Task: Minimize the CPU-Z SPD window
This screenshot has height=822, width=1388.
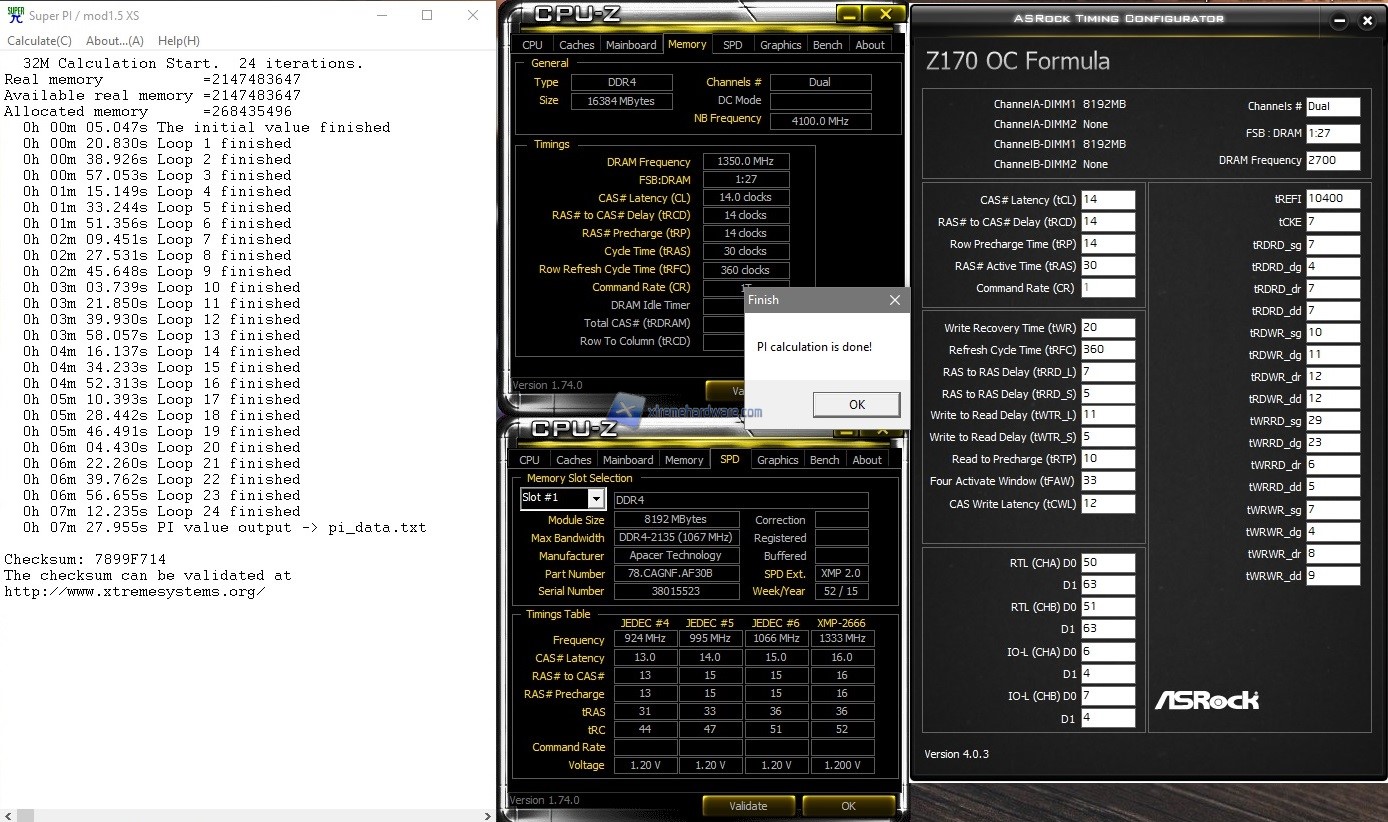Action: 846,430
